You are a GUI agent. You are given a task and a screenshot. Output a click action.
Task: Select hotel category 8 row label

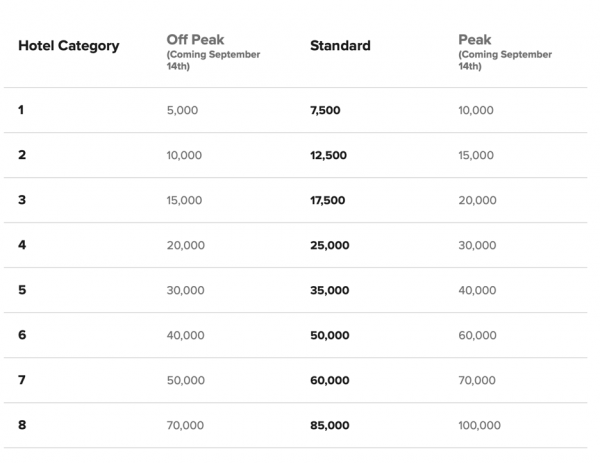pyautogui.click(x=22, y=425)
